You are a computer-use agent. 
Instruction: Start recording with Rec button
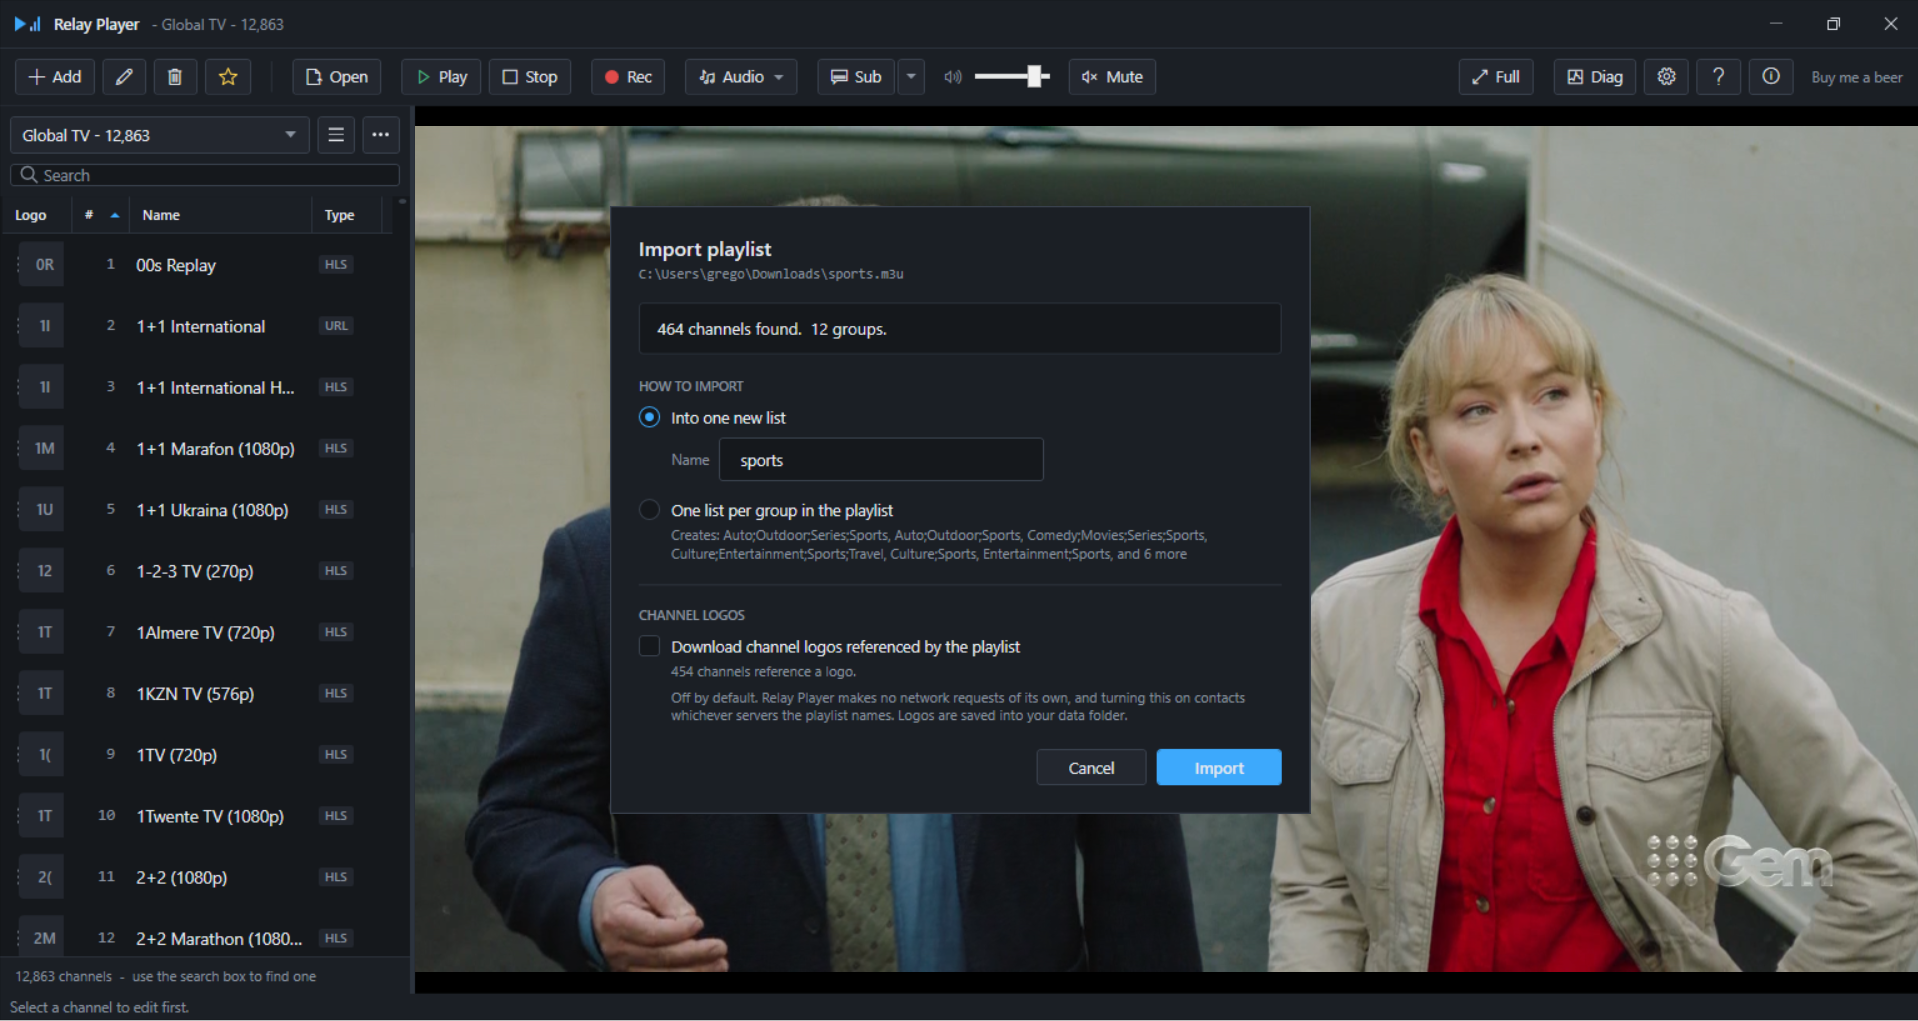628,77
